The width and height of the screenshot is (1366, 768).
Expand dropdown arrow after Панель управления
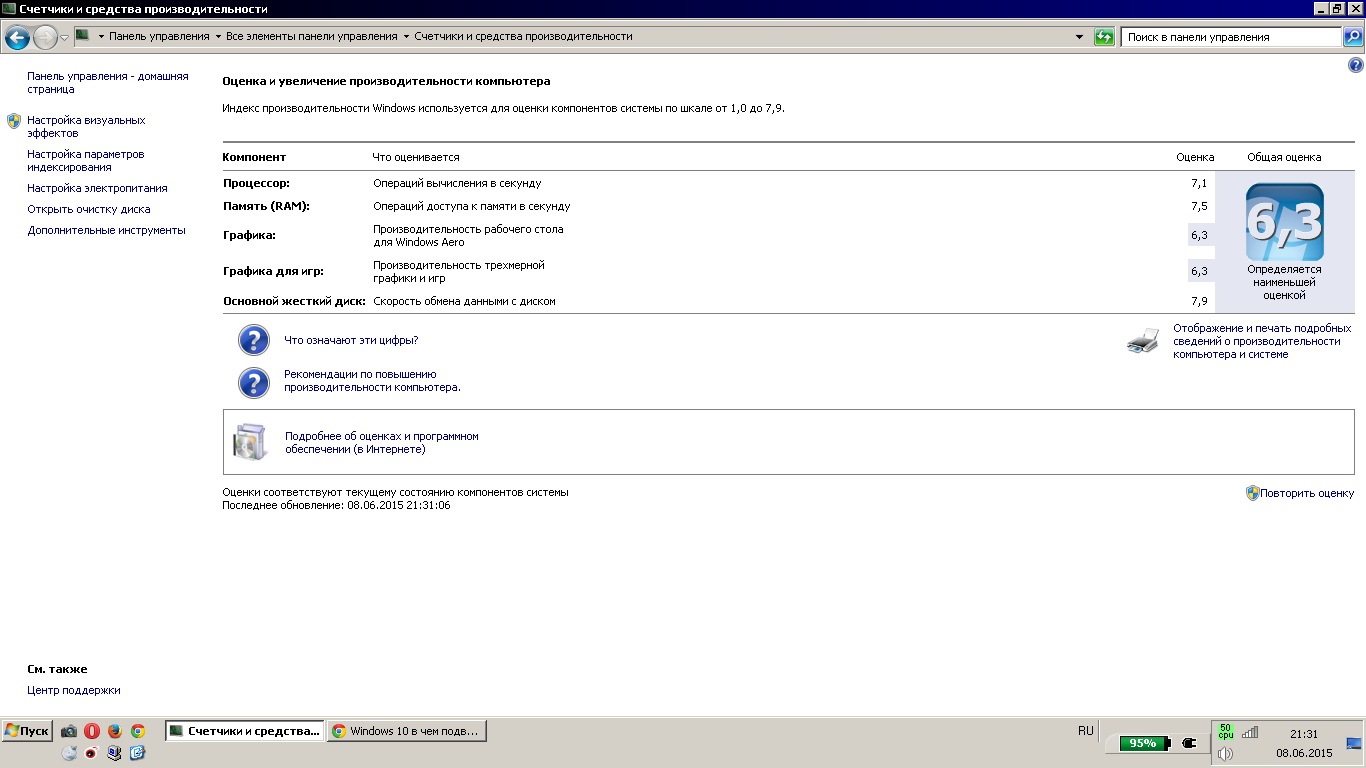click(x=218, y=37)
